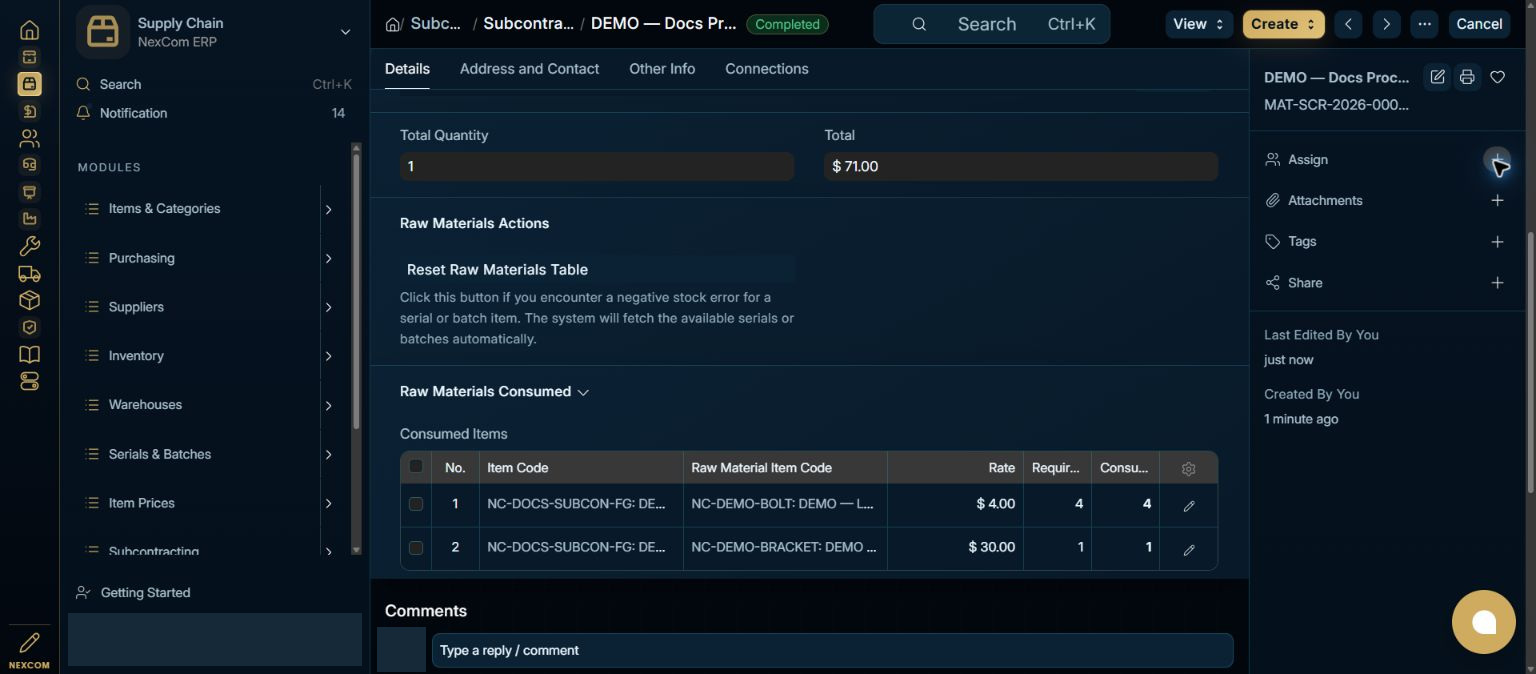Switch to the Address and Contact tab
Image resolution: width=1536 pixels, height=674 pixels.
coord(529,69)
